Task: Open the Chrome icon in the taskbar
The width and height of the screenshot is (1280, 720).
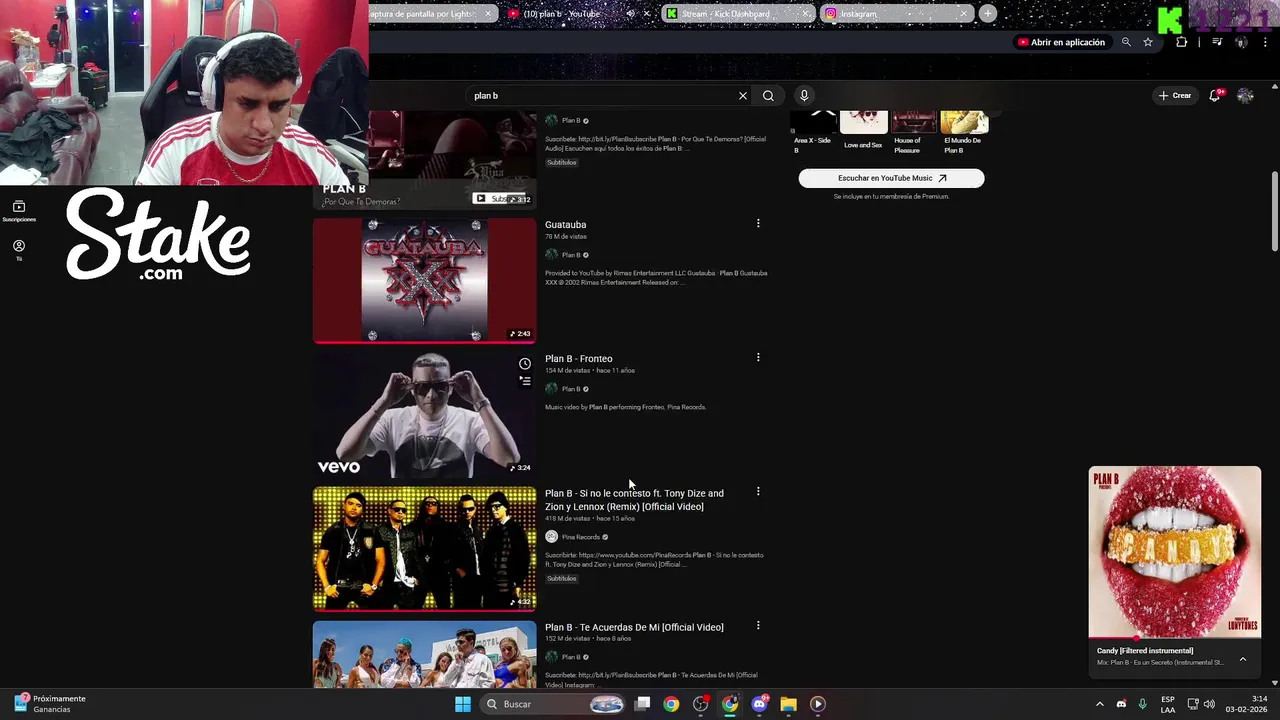Action: [x=671, y=704]
